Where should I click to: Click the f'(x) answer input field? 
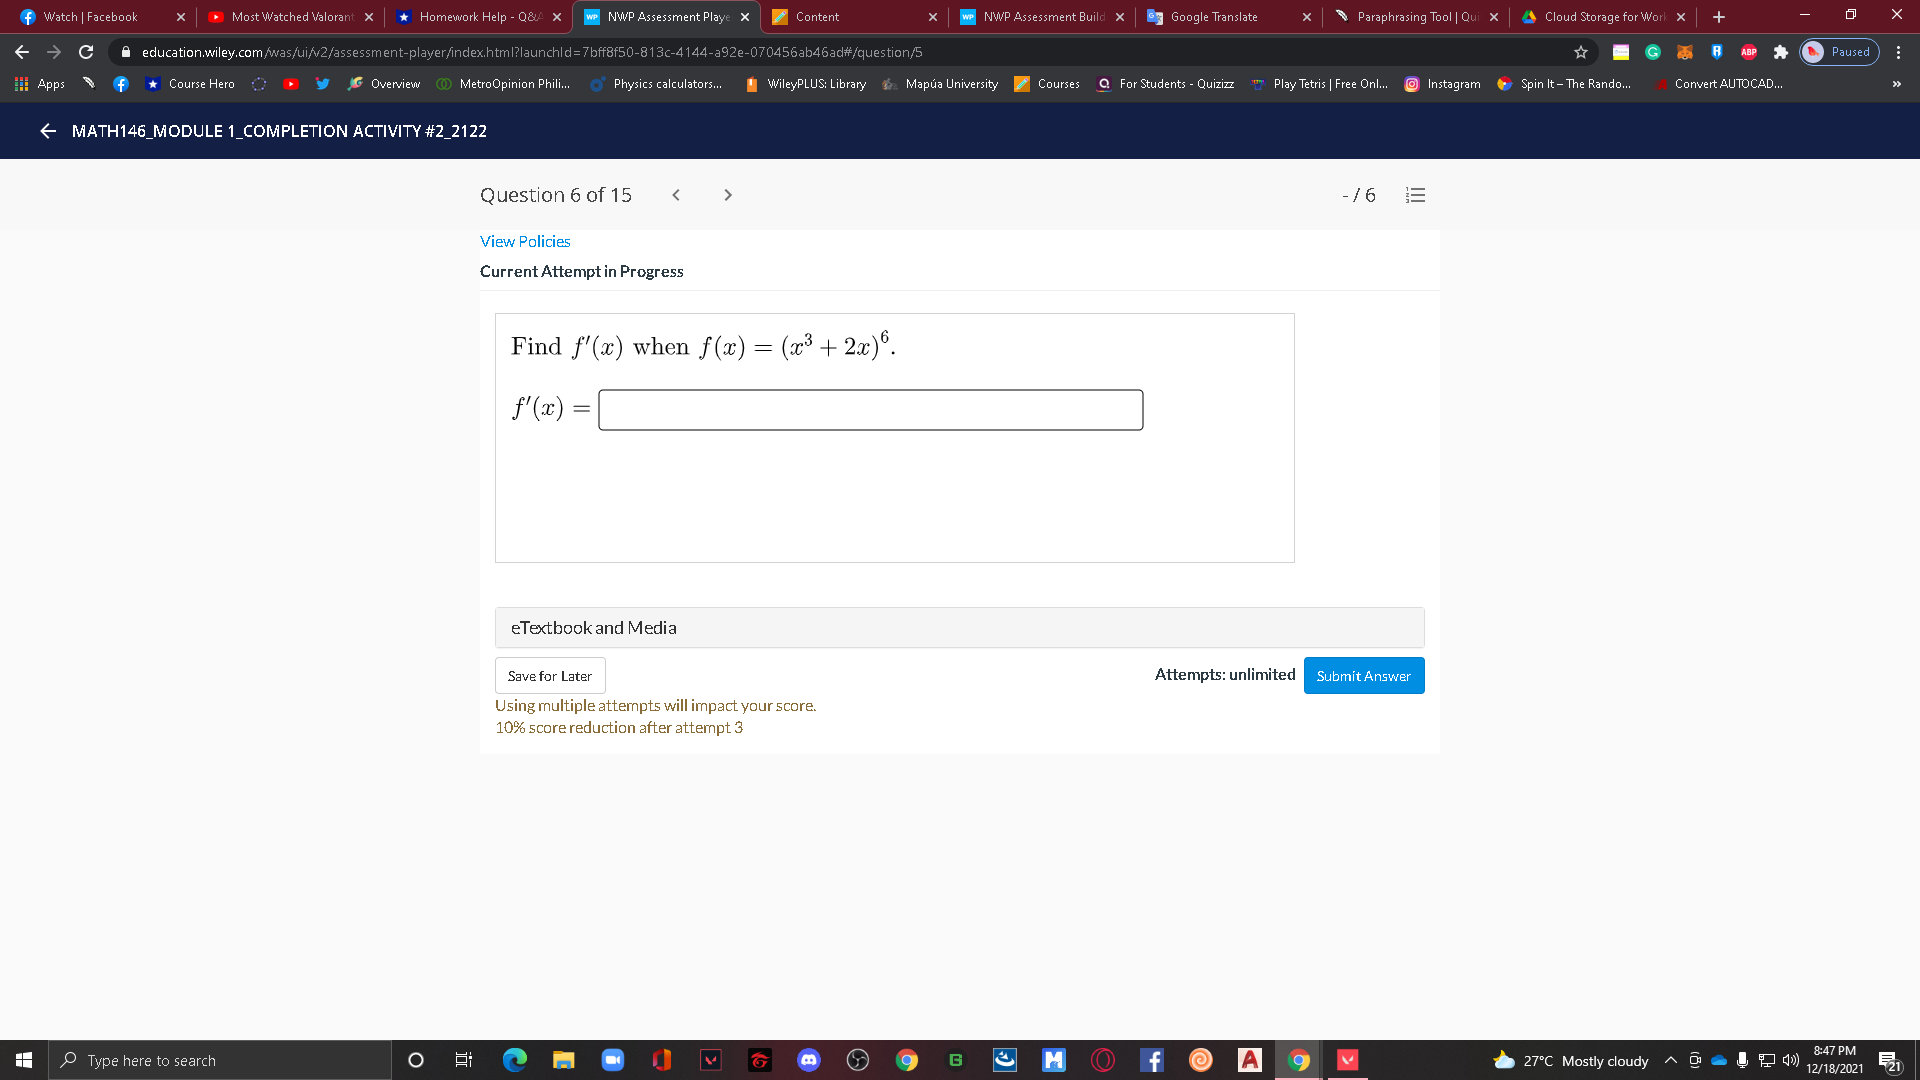pos(870,409)
